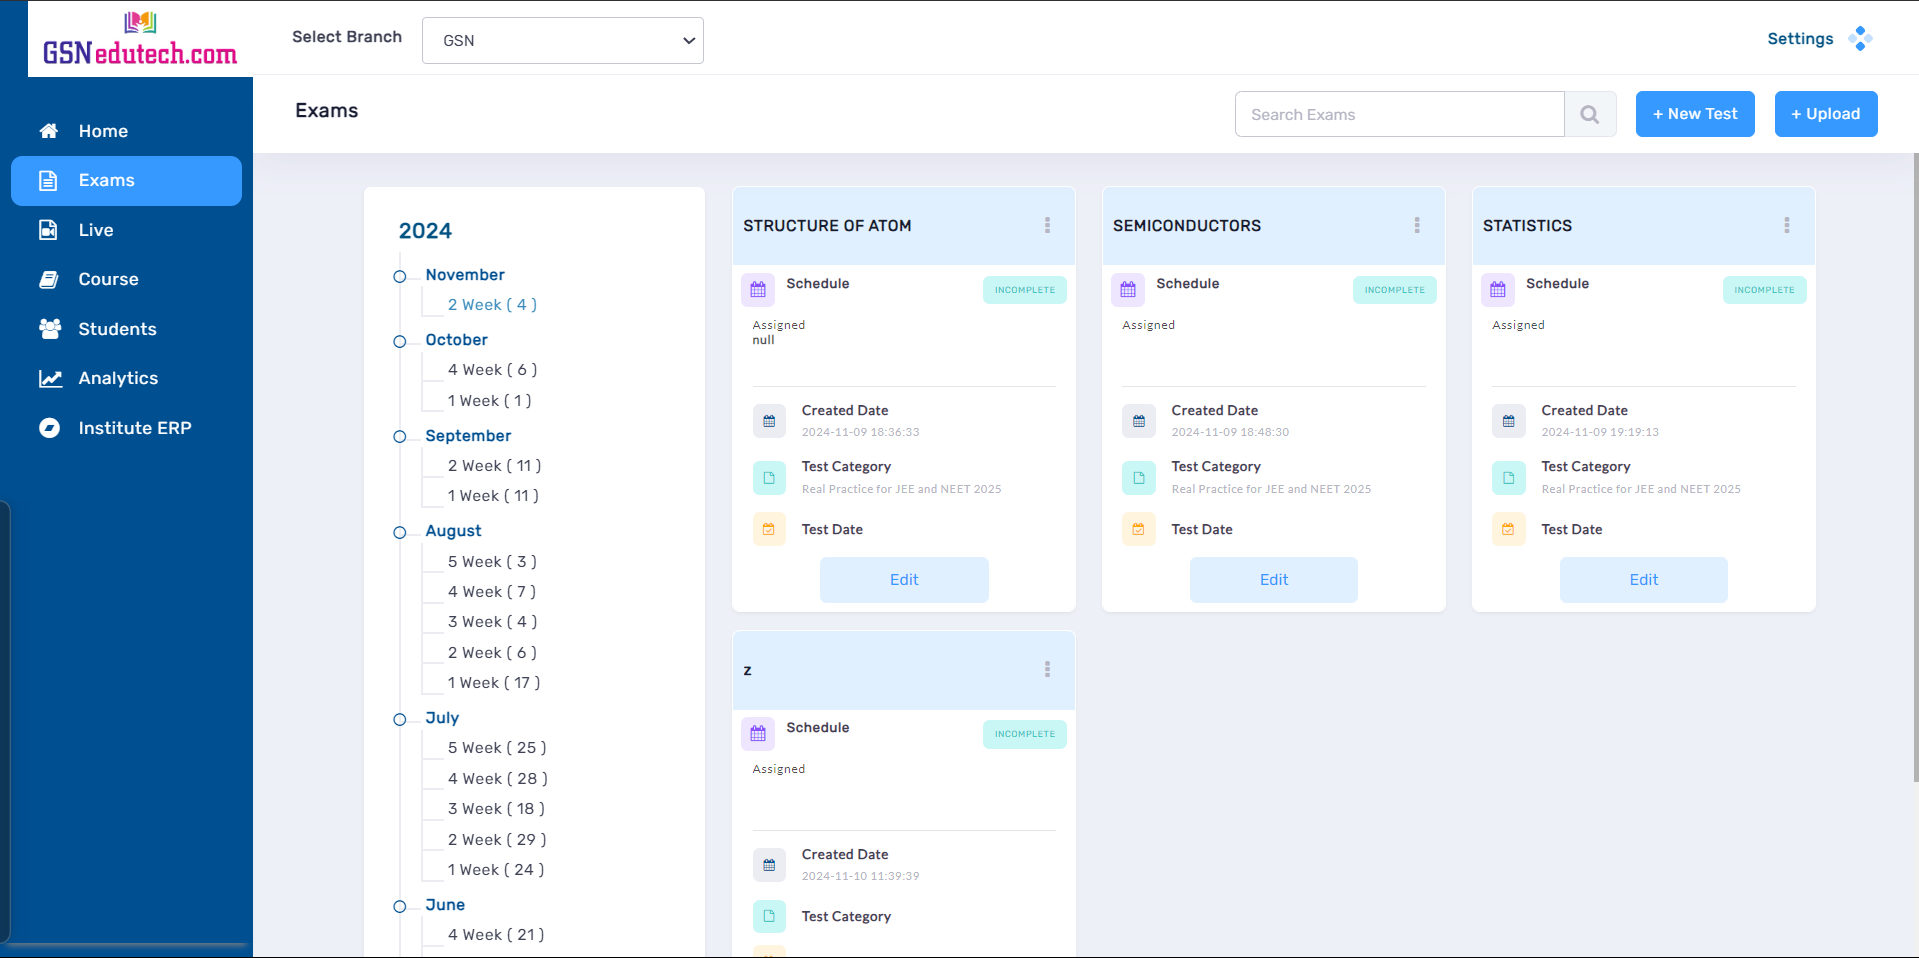1919x958 pixels.
Task: Open three-dot menu on STRUCTURE OF ATOM card
Action: (1047, 226)
